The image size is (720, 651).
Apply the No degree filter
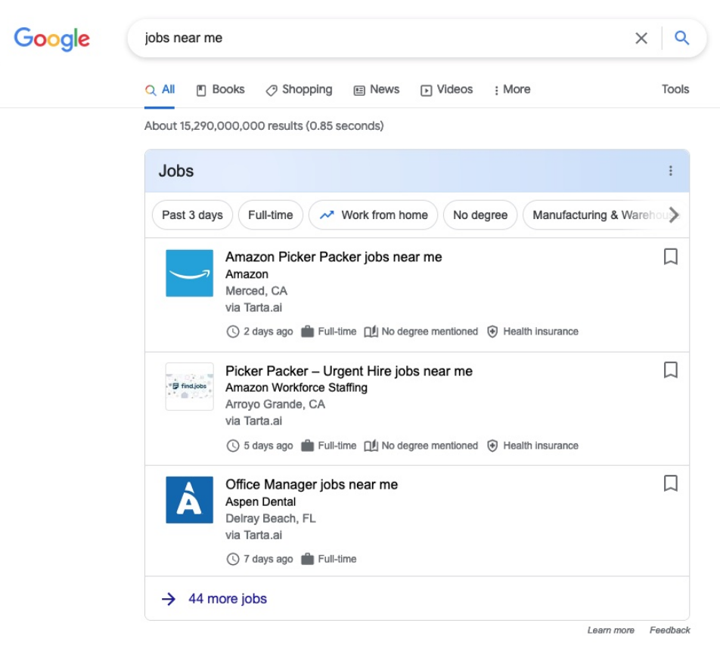[480, 215]
